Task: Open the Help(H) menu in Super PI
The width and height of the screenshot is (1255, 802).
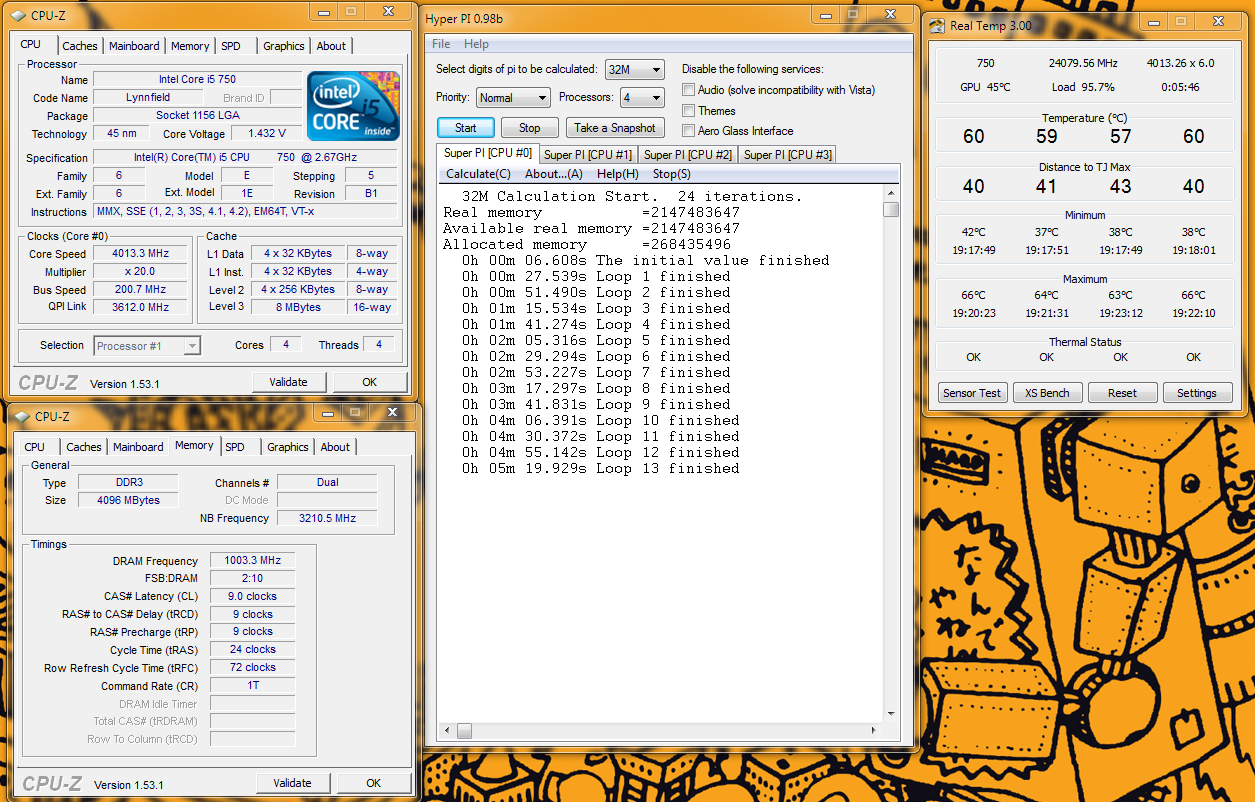Action: [x=618, y=174]
